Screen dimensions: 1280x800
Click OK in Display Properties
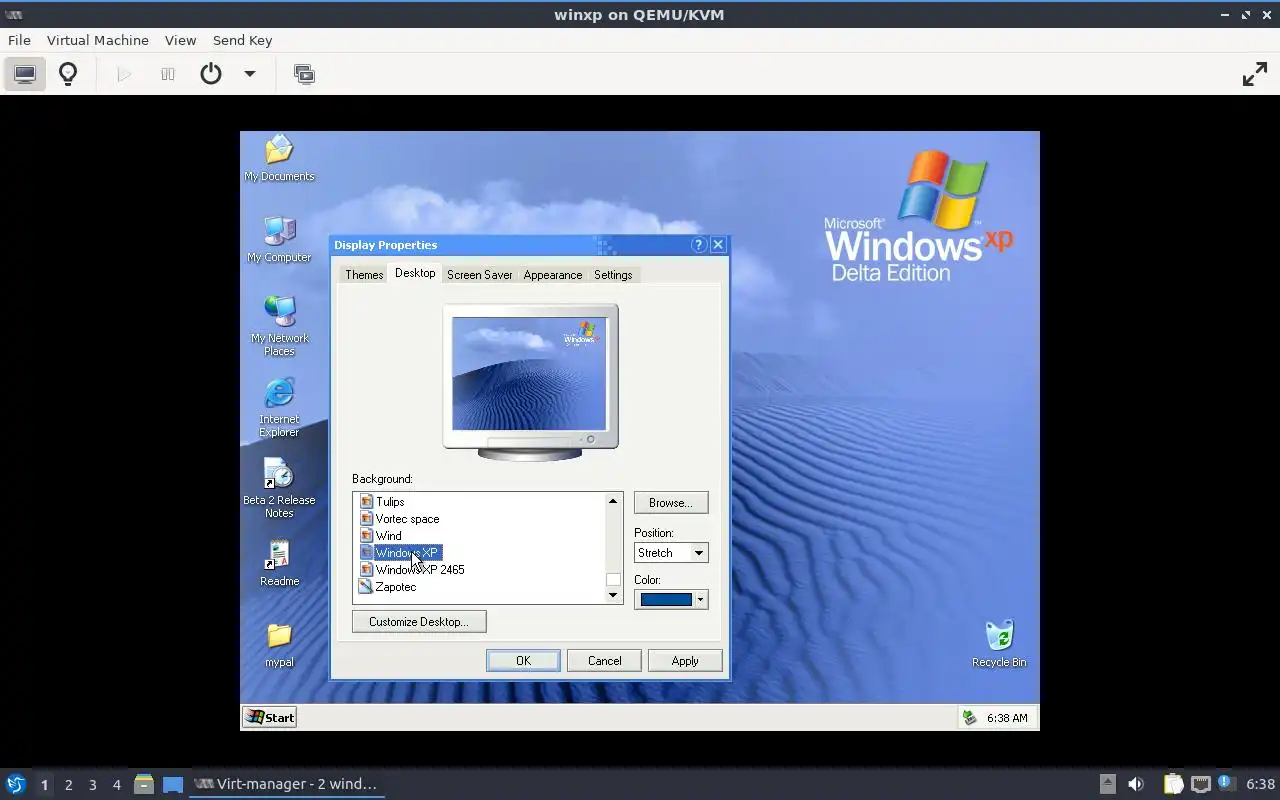pos(523,661)
